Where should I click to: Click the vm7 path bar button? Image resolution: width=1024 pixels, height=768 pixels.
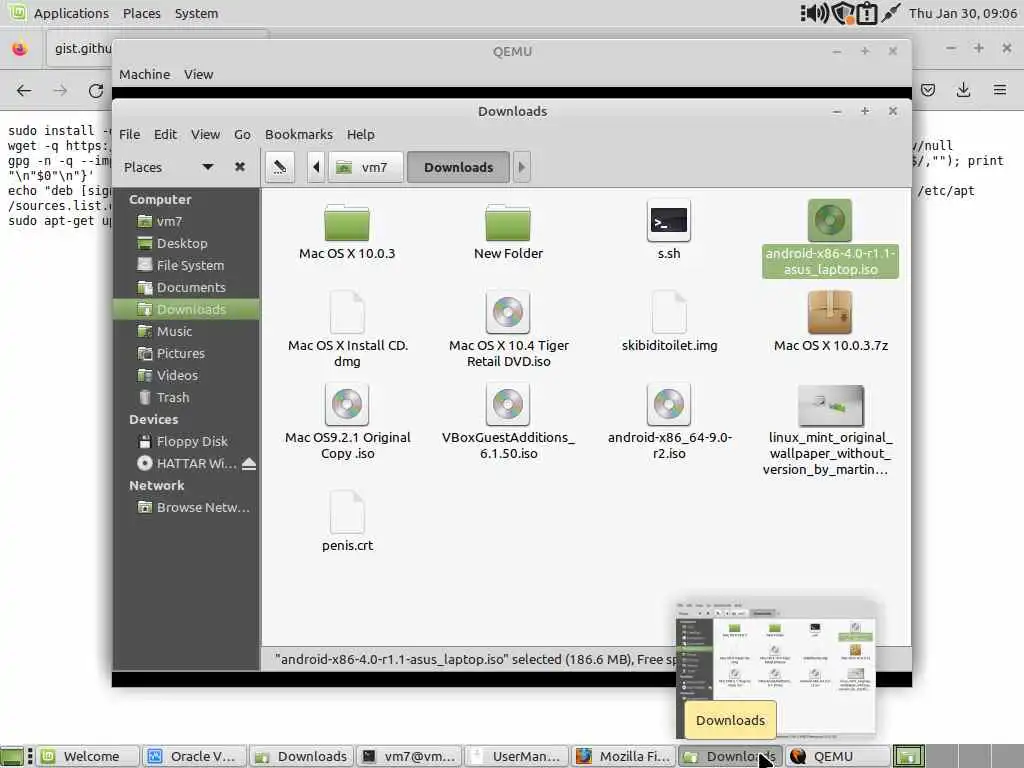(365, 167)
